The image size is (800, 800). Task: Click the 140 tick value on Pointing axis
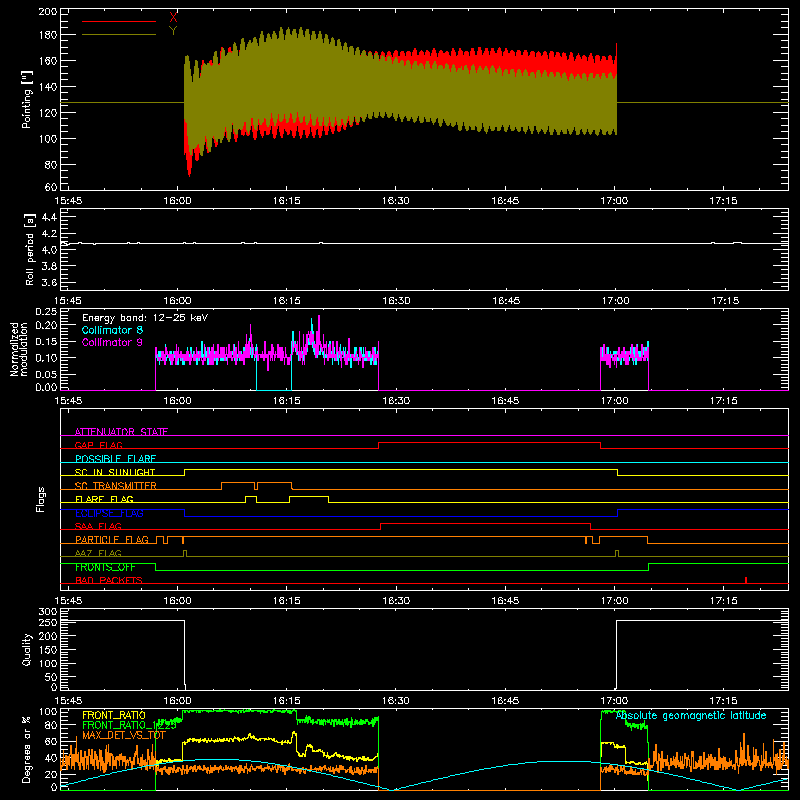click(48, 87)
